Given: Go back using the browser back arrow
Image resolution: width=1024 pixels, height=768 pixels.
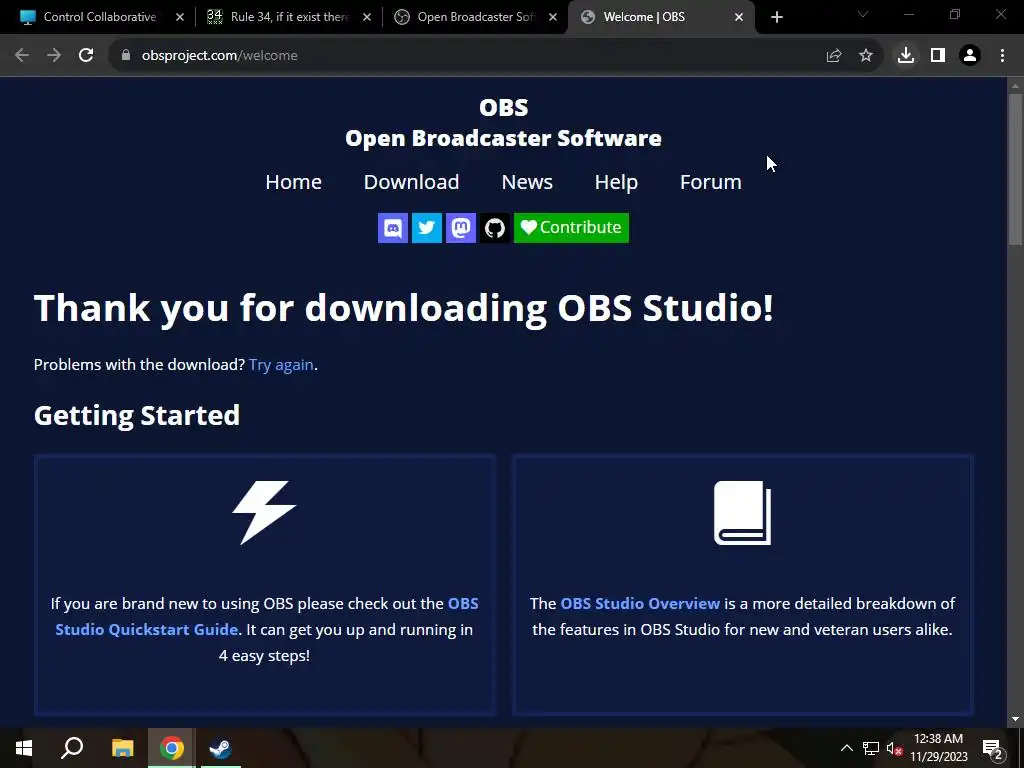Looking at the screenshot, I should pos(22,56).
